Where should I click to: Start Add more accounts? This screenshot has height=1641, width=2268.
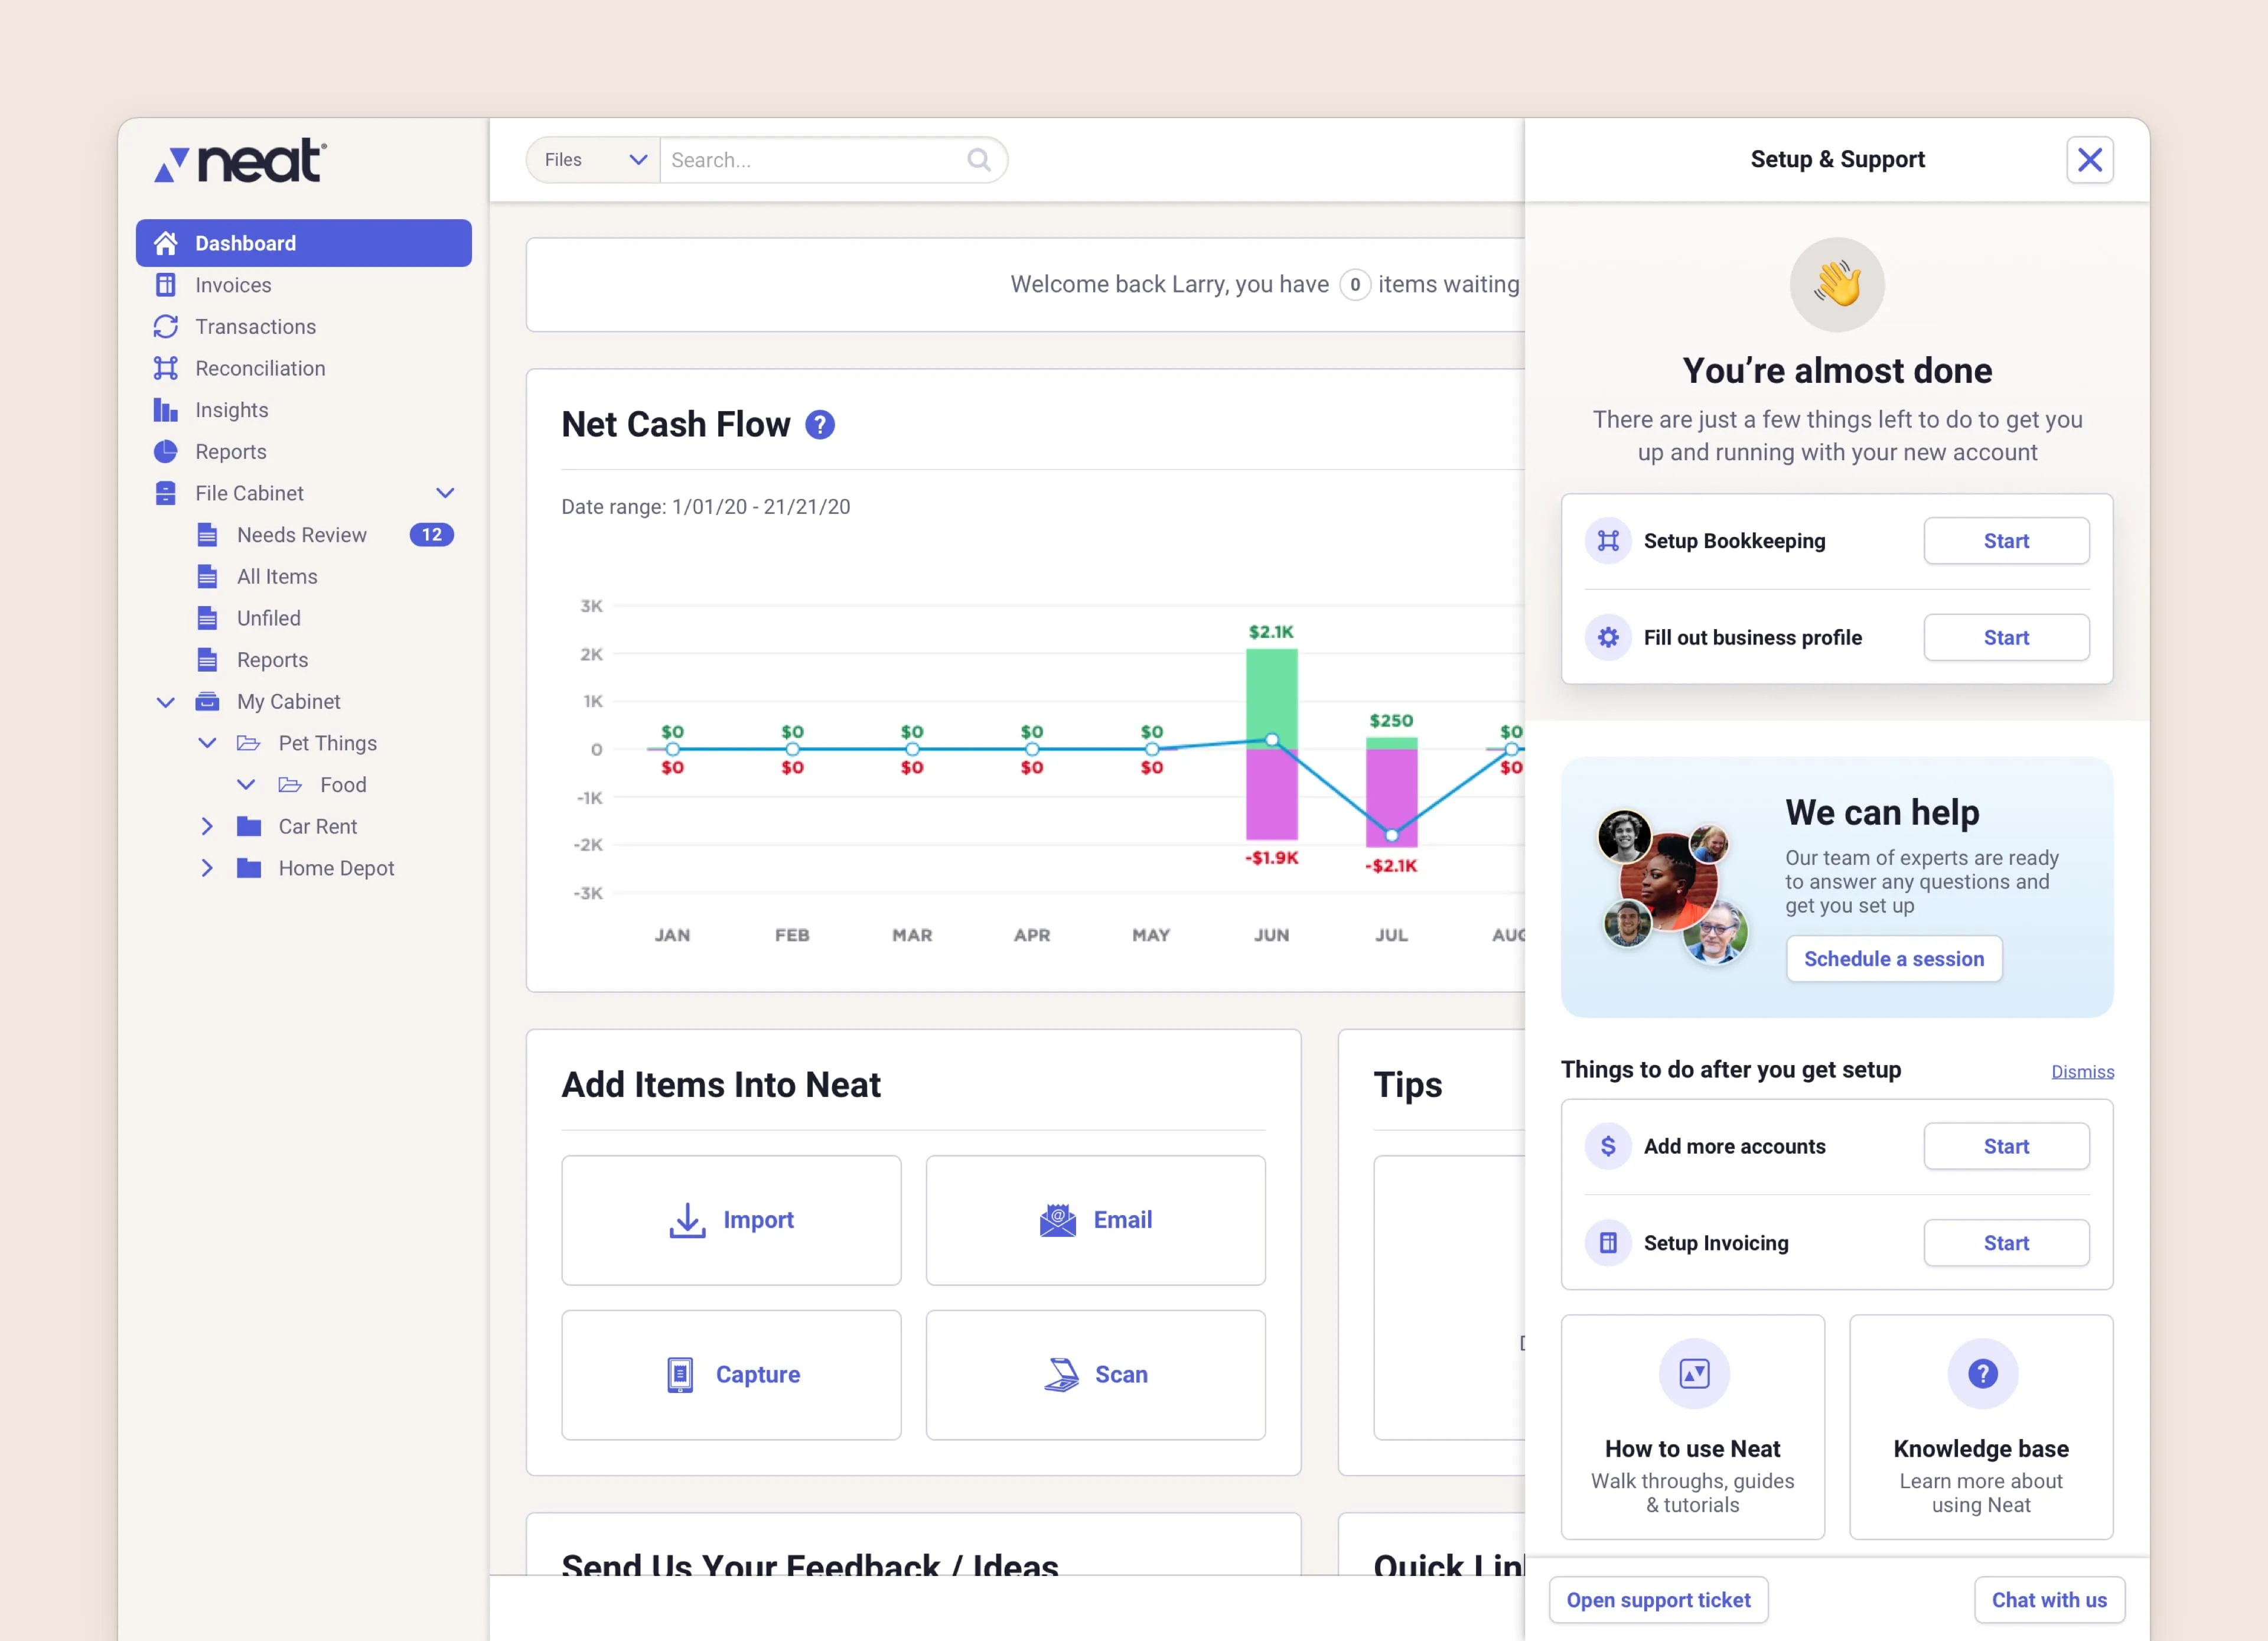(x=2006, y=1146)
